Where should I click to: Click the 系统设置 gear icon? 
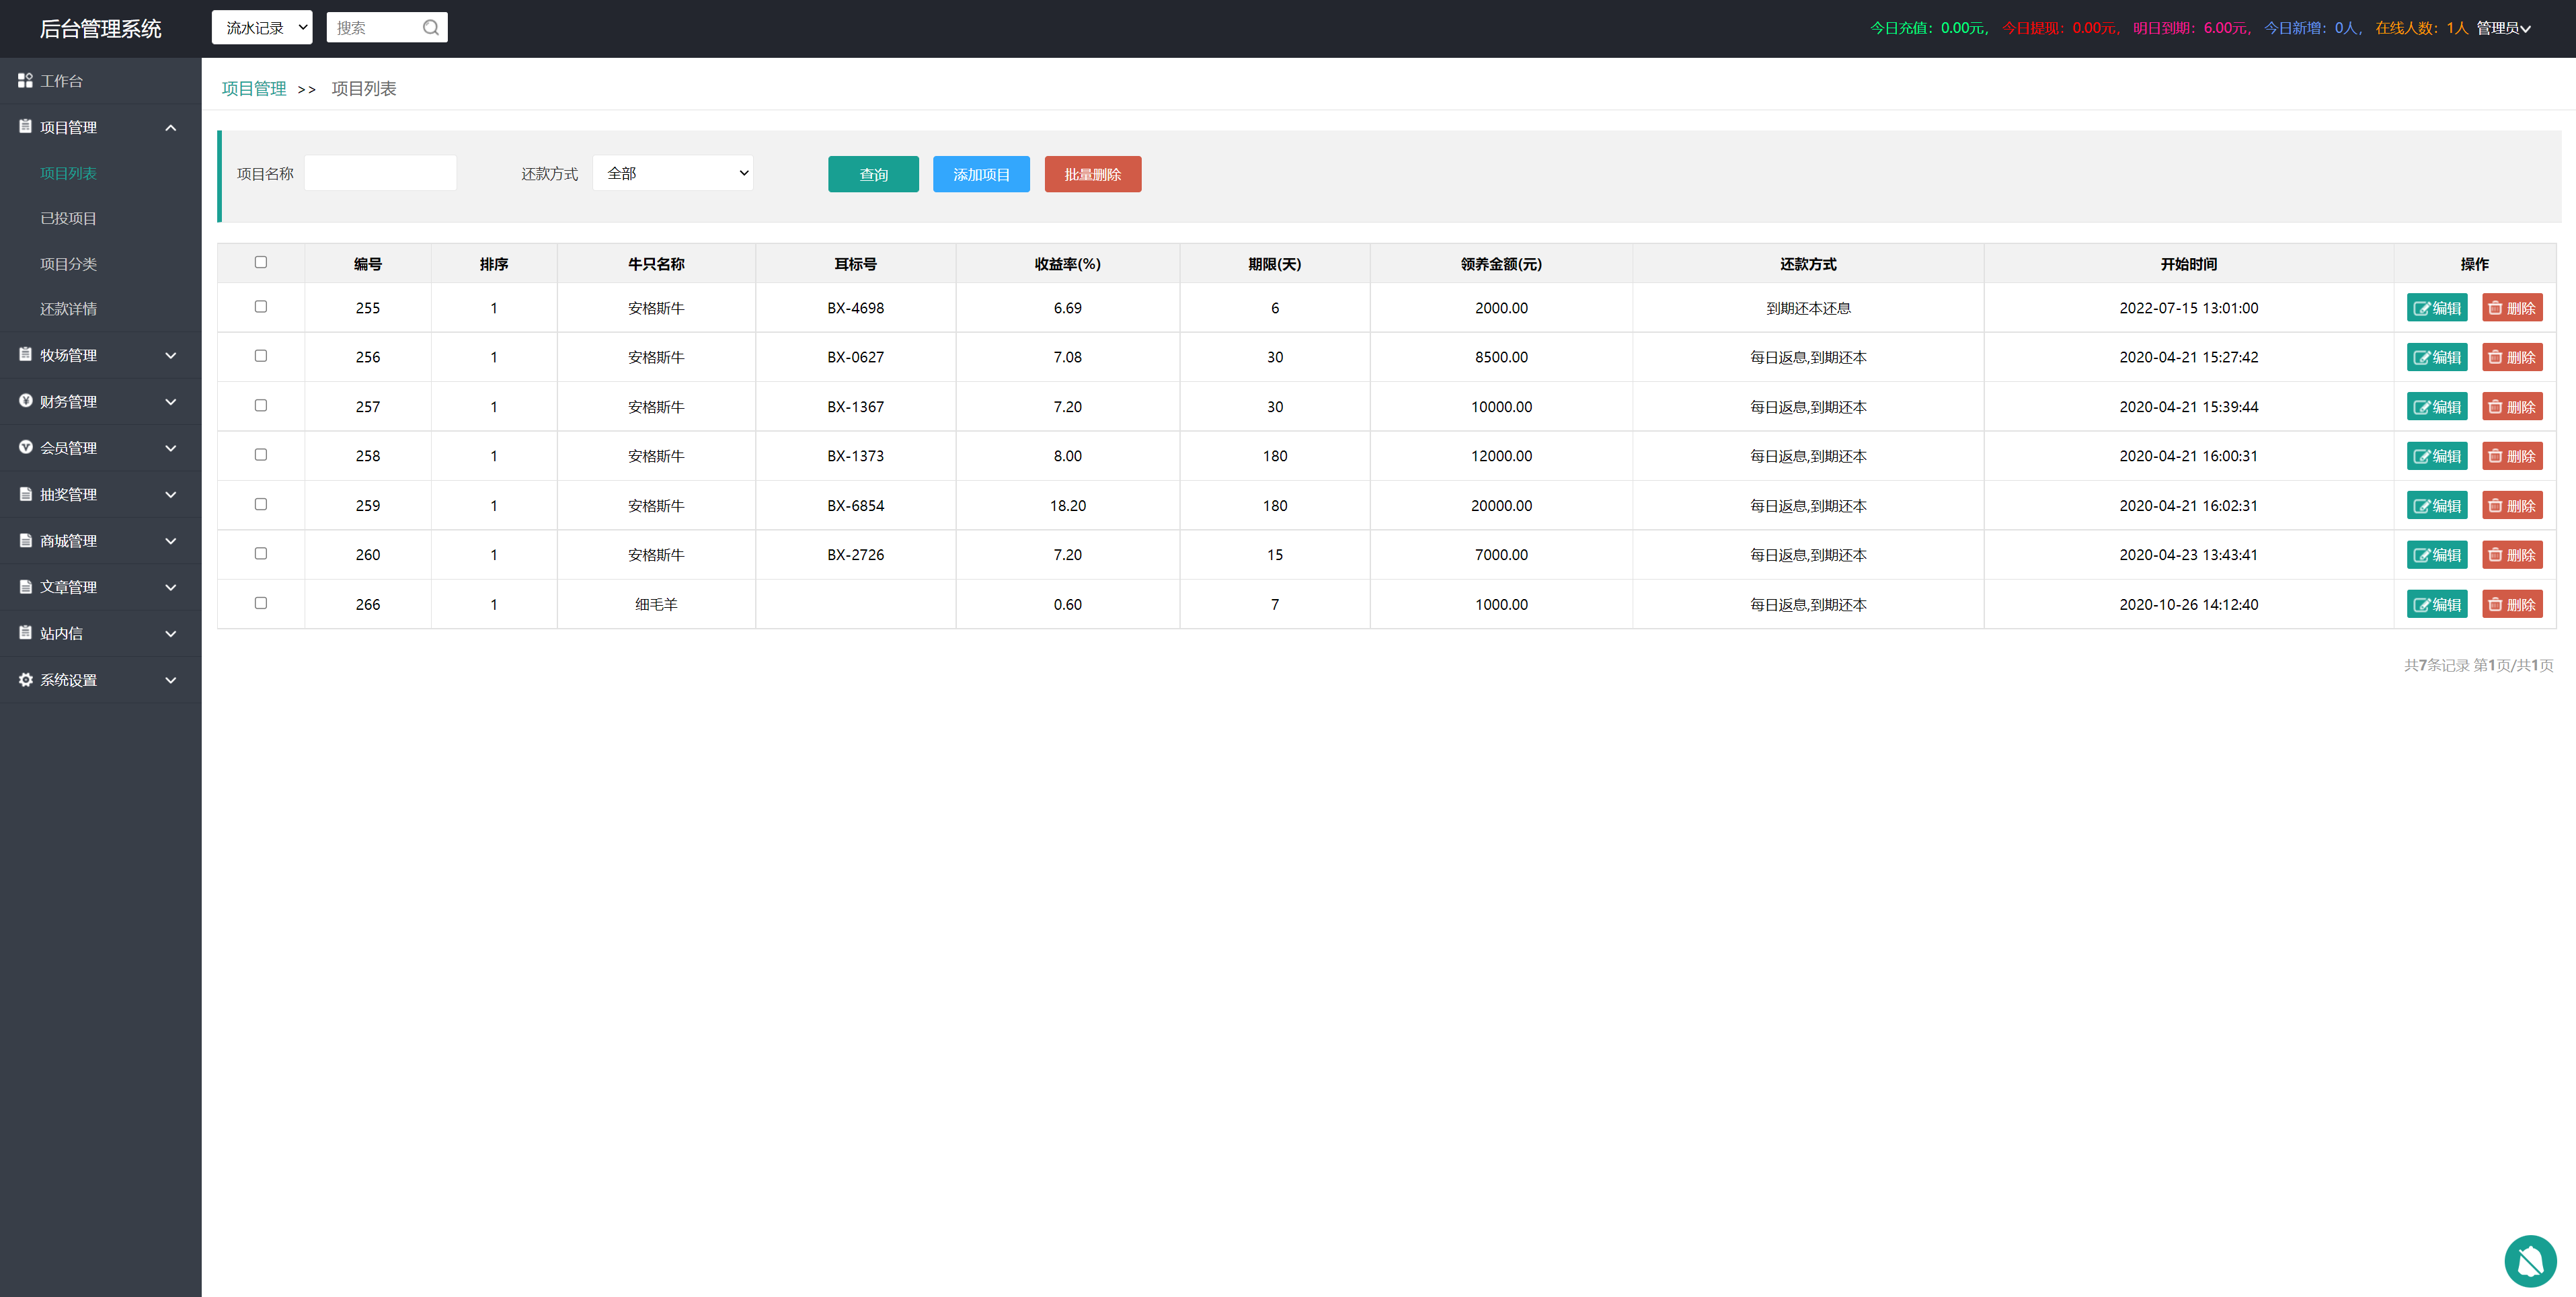pyautogui.click(x=25, y=680)
